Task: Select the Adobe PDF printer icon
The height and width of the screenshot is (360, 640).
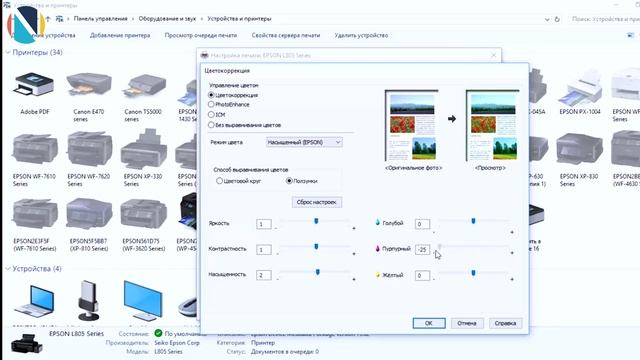Action: [x=34, y=85]
